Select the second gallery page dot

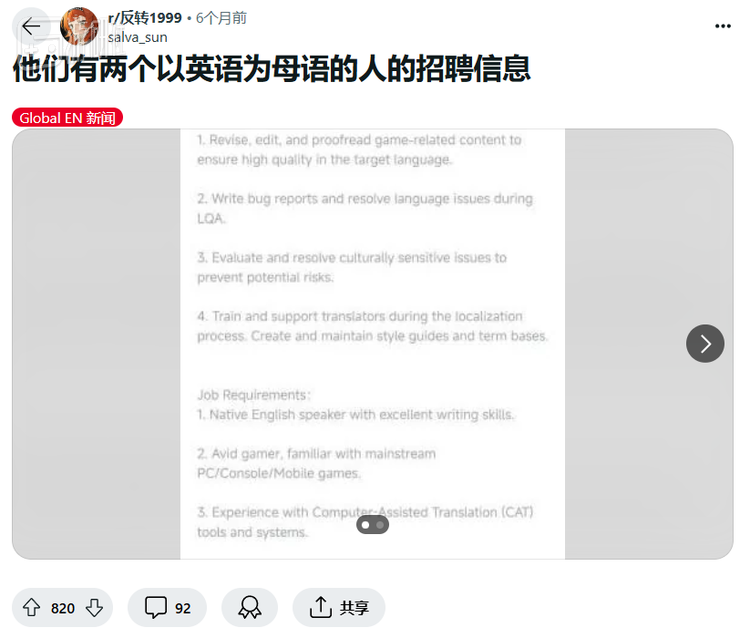click(x=380, y=525)
